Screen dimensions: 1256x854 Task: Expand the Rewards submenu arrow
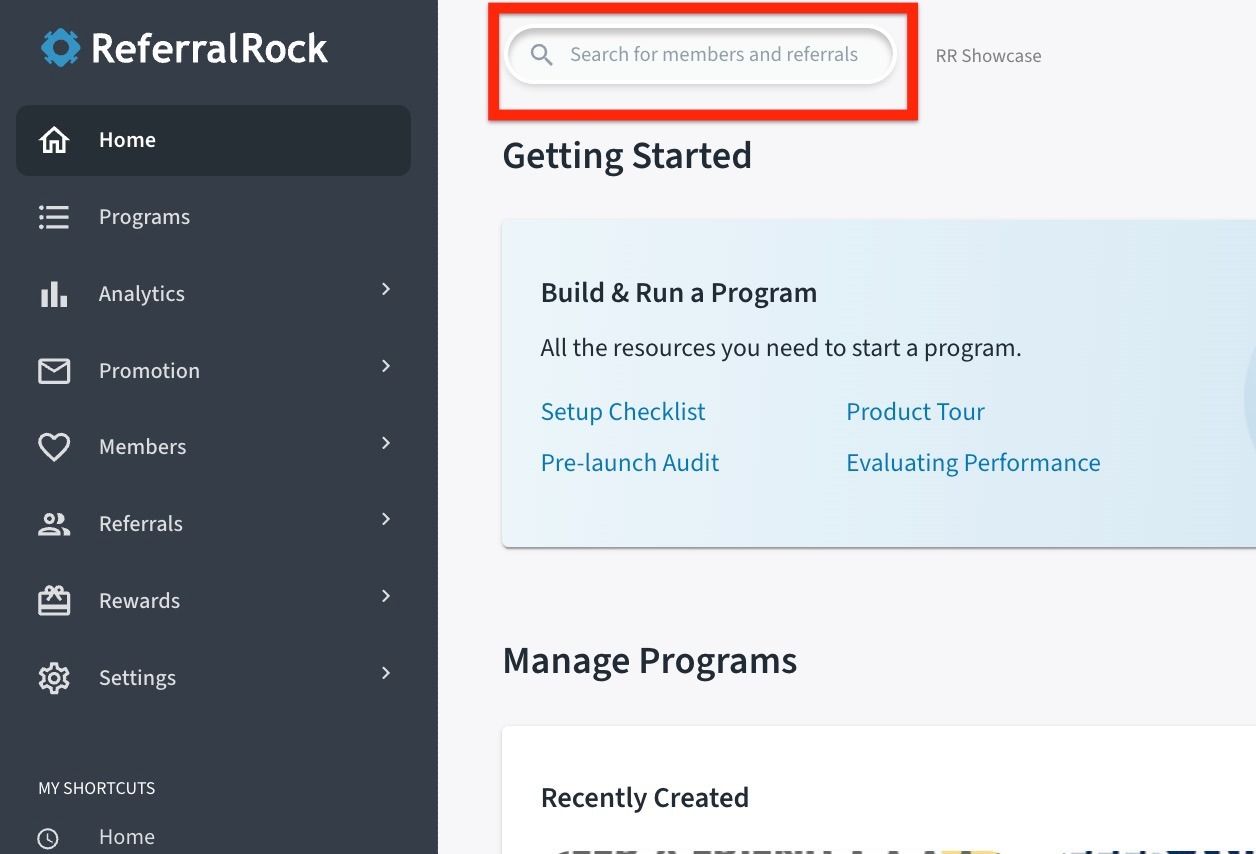(x=386, y=597)
